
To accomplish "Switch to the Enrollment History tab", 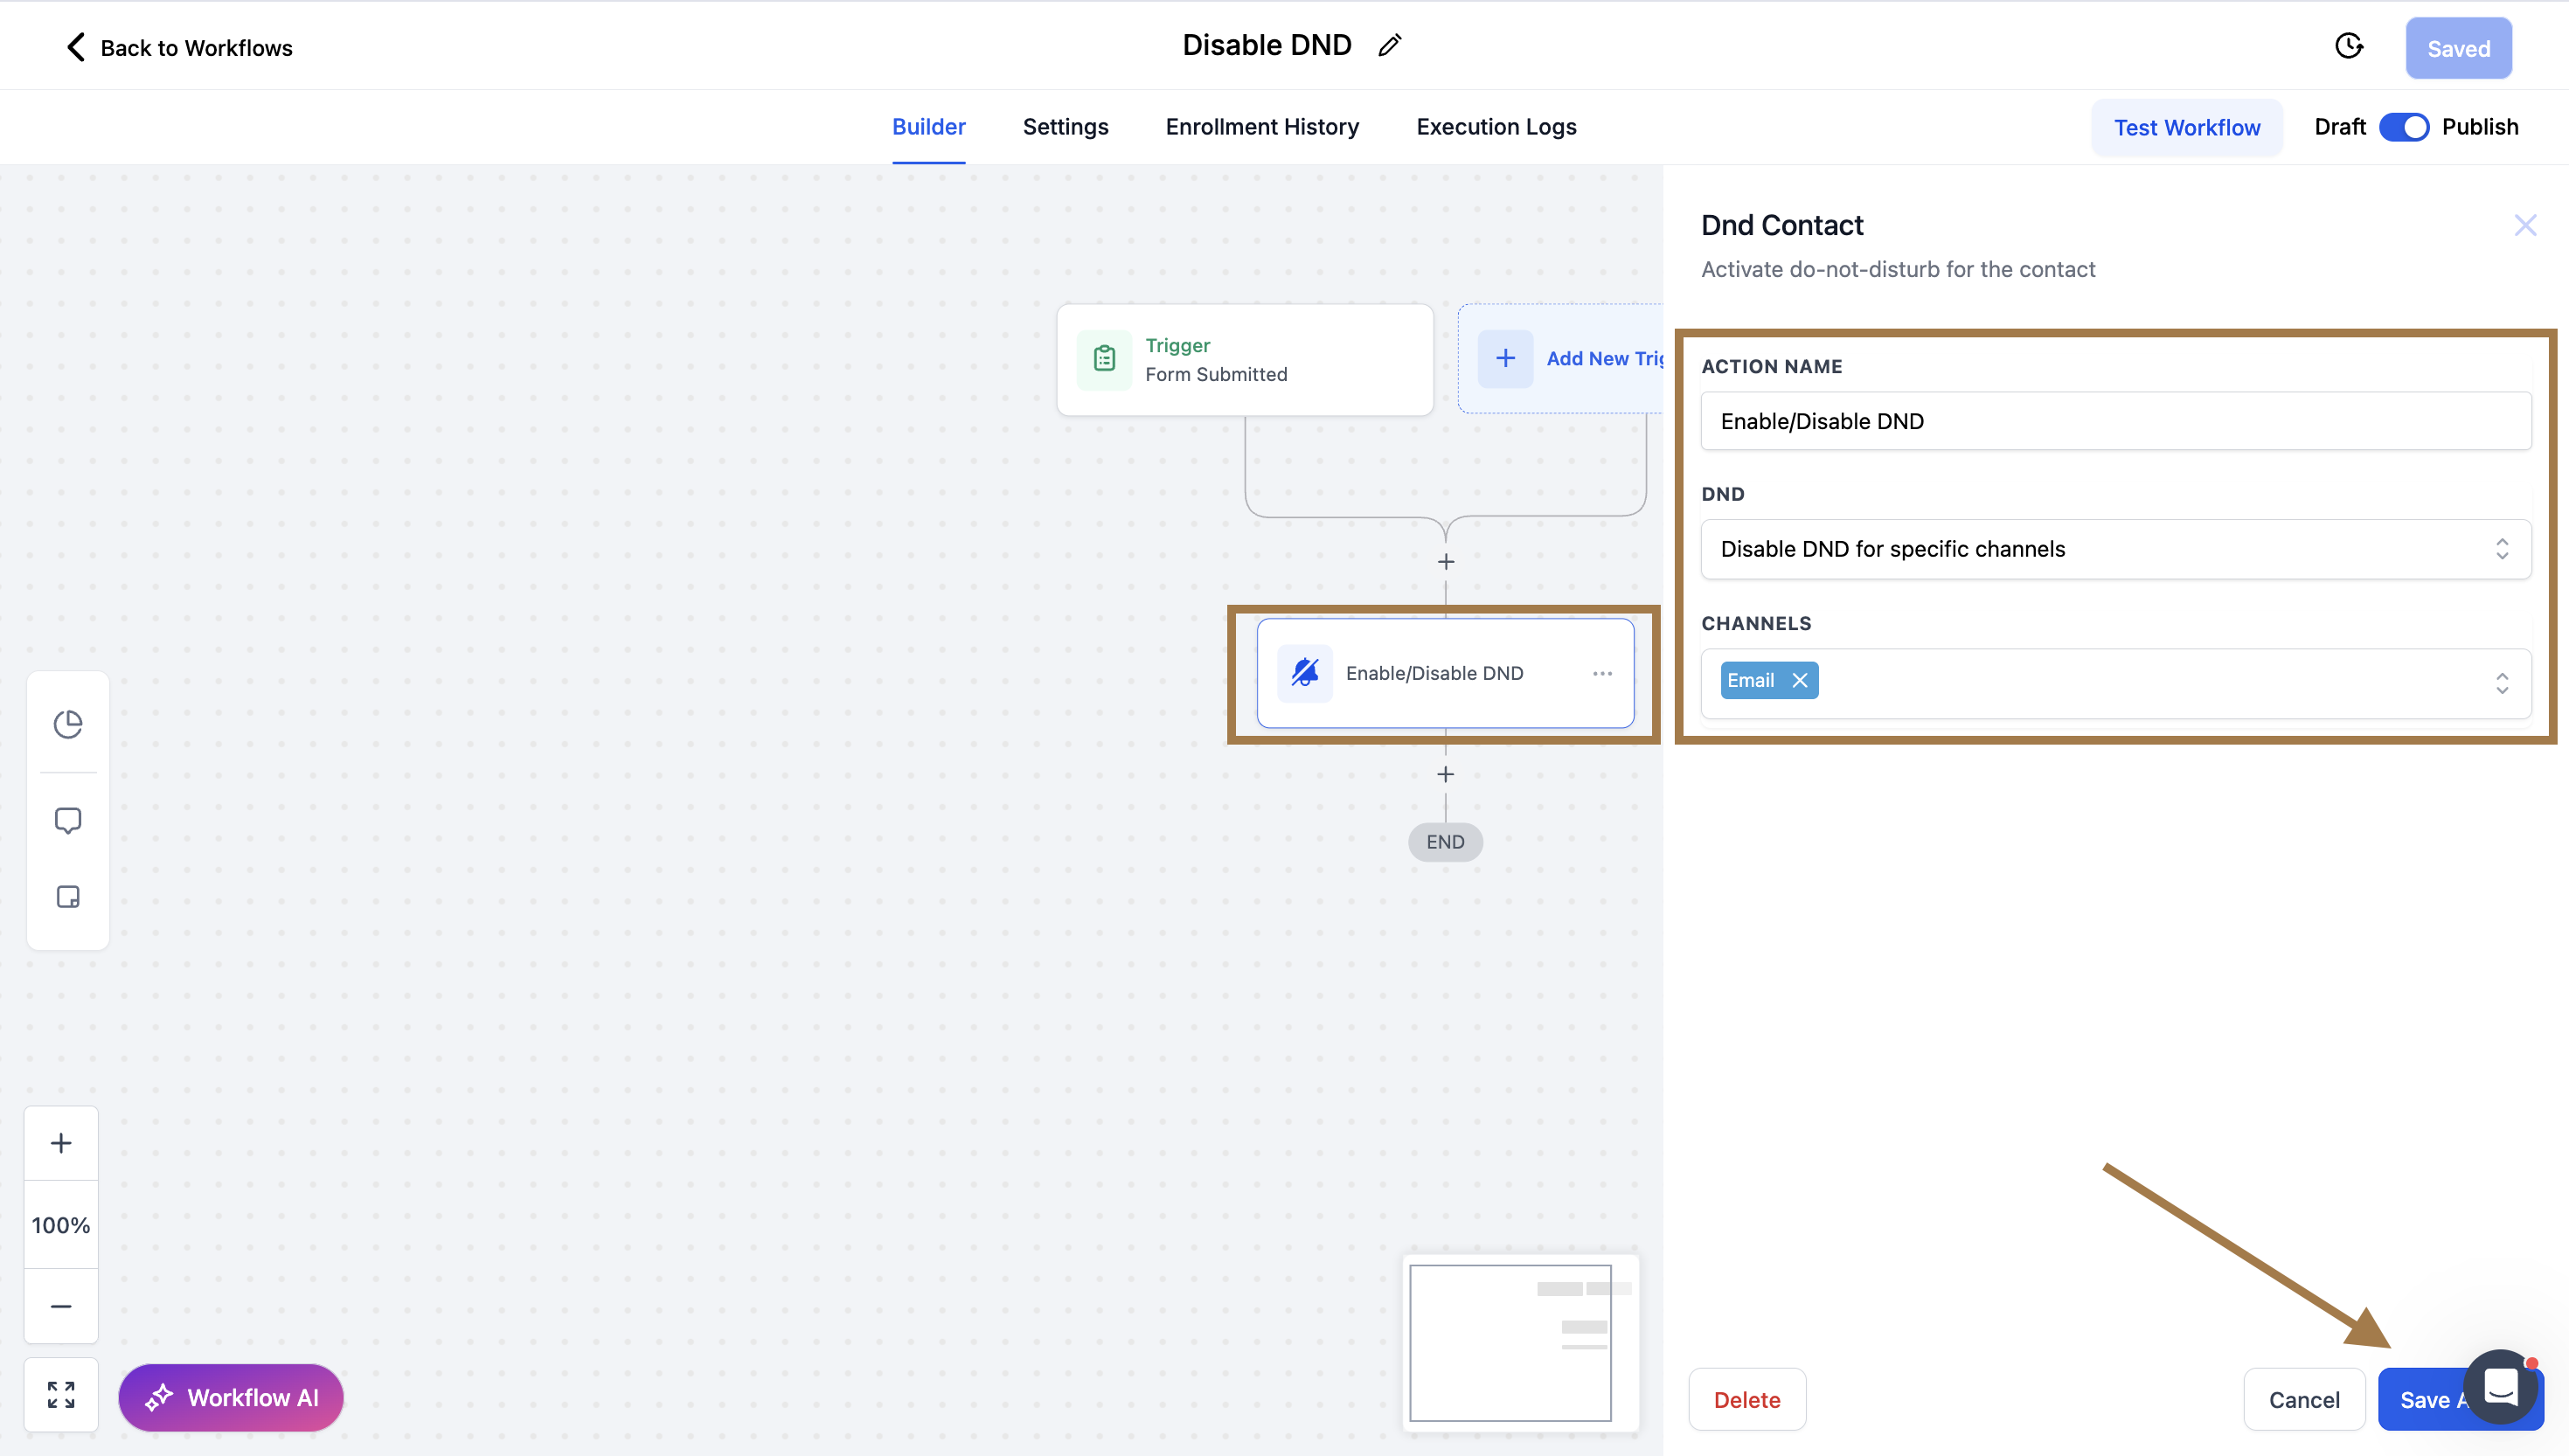I will click(1262, 127).
